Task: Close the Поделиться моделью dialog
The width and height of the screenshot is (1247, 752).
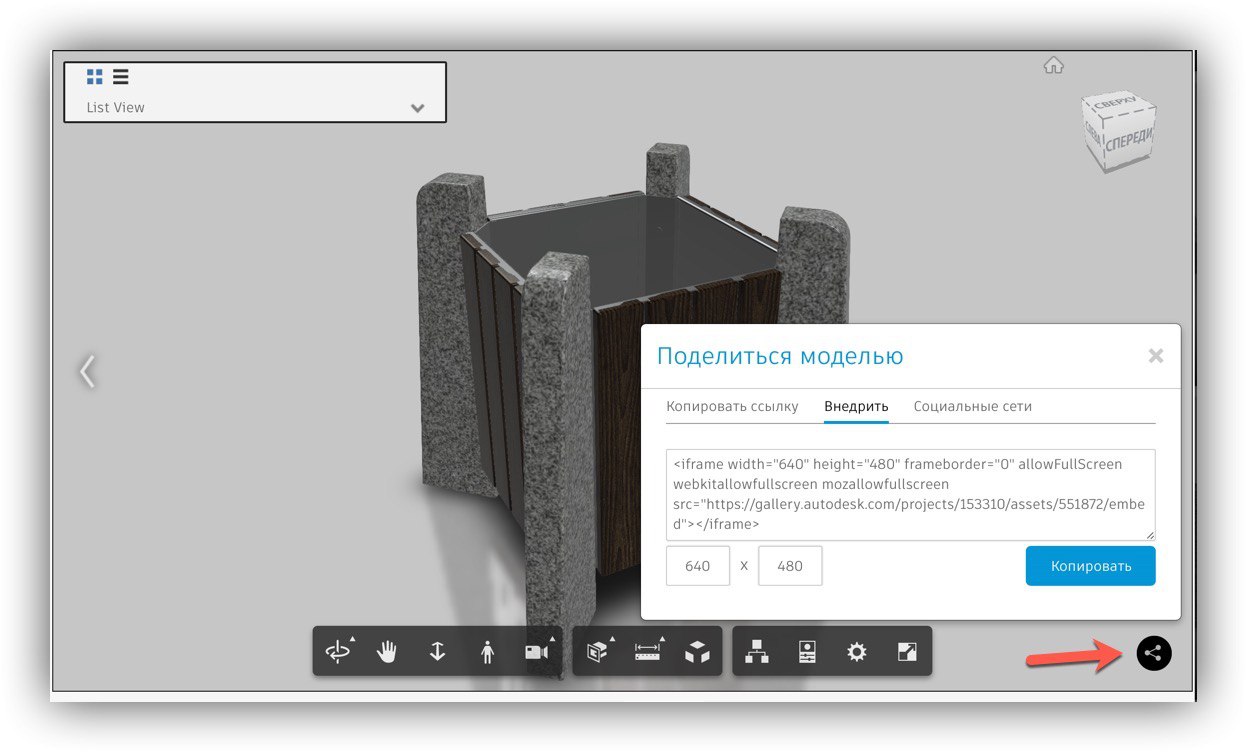Action: 1156,355
